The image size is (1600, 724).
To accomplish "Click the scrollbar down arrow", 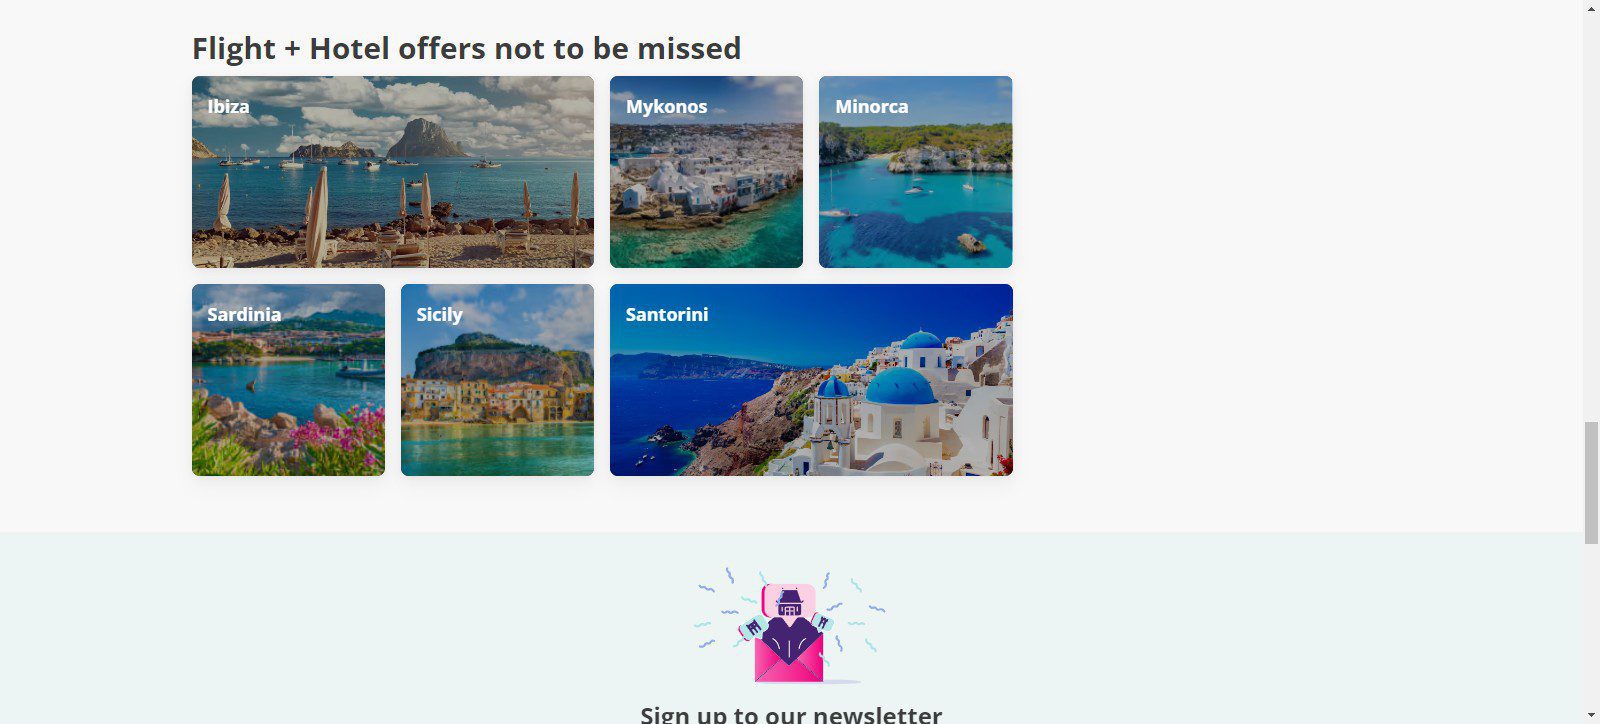I will tap(1591, 715).
